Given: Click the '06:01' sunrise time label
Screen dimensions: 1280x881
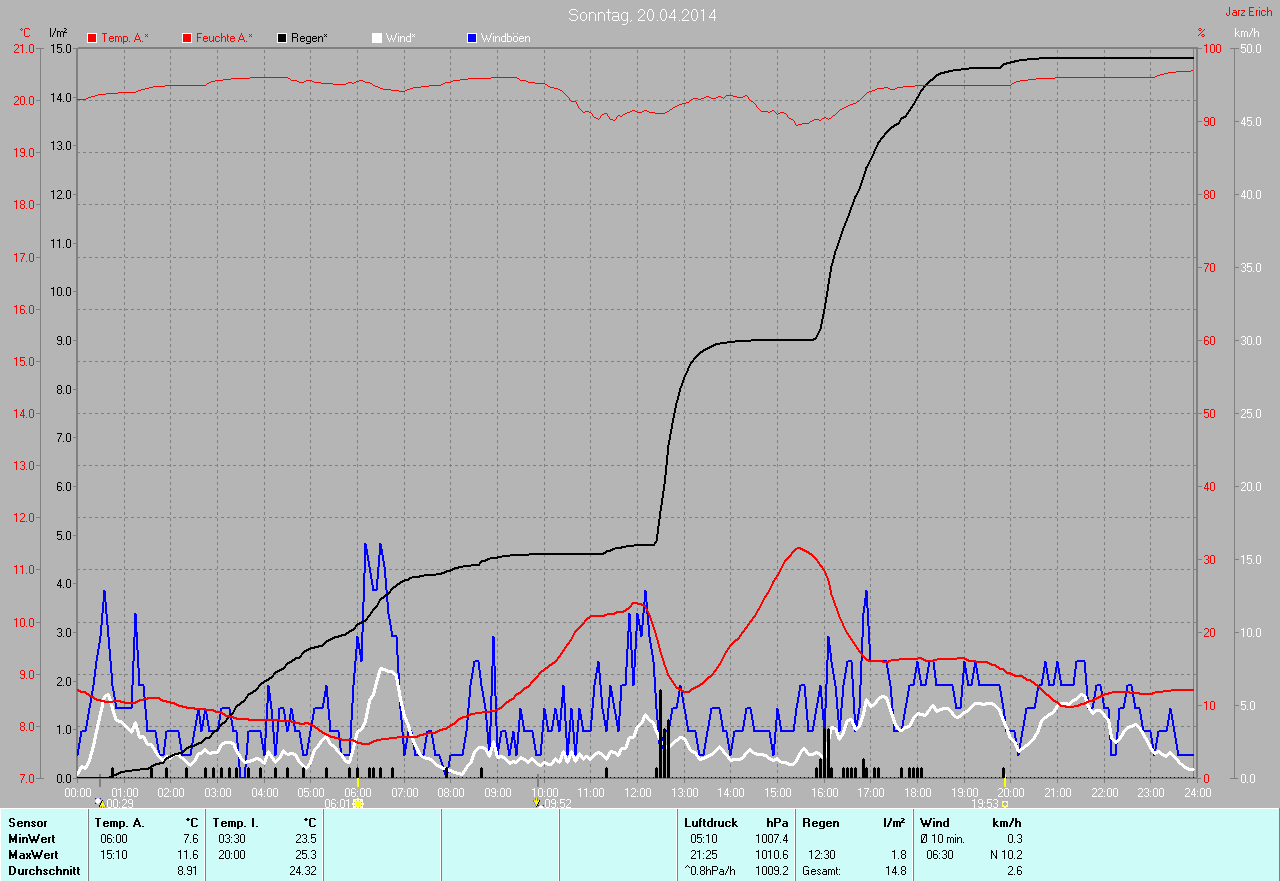Looking at the screenshot, I should pyautogui.click(x=338, y=803).
